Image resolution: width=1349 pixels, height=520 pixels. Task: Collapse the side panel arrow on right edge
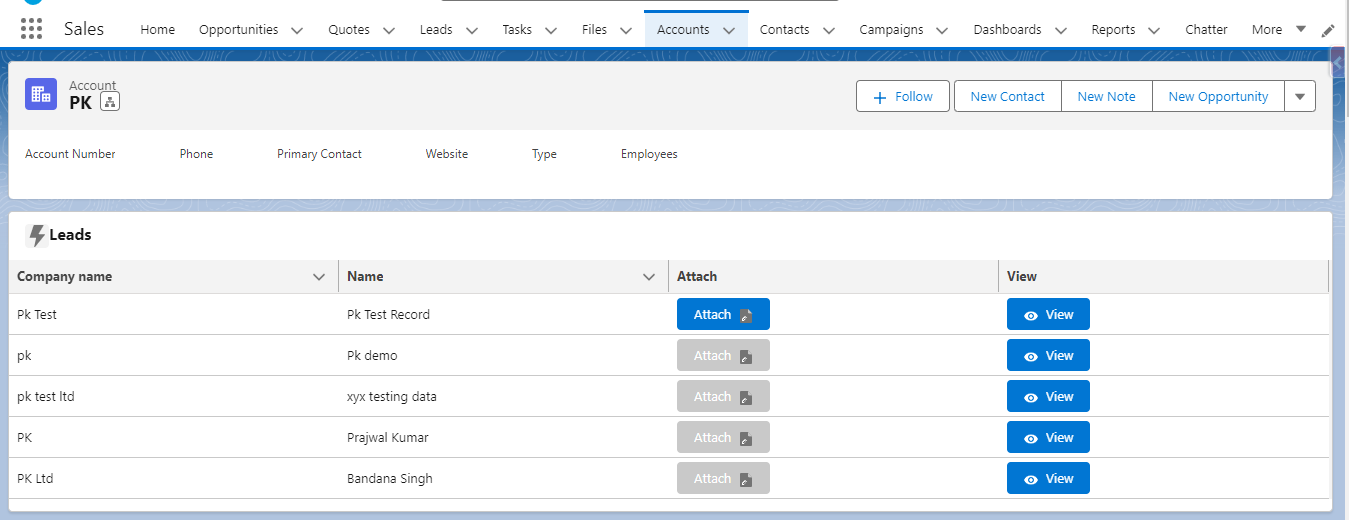coord(1338,64)
